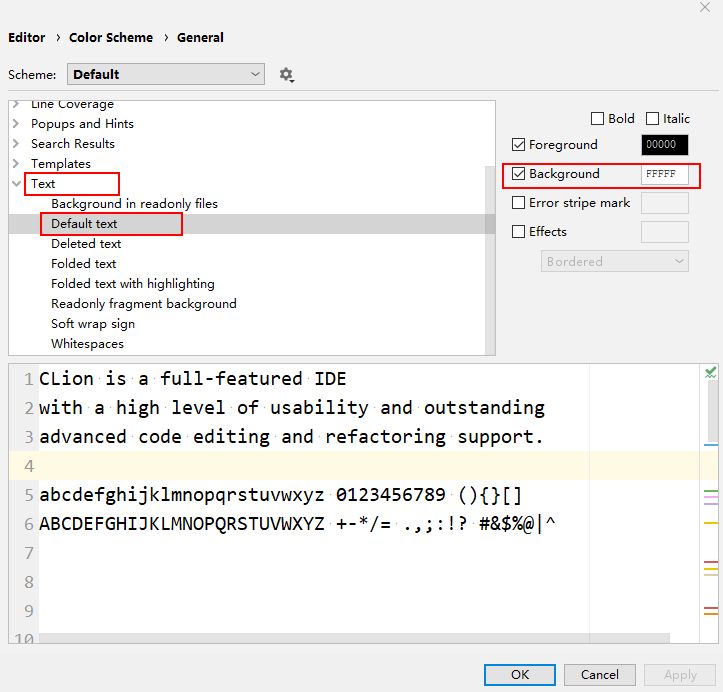The height and width of the screenshot is (692, 723).
Task: Uncheck the Background checkbox
Action: click(518, 174)
